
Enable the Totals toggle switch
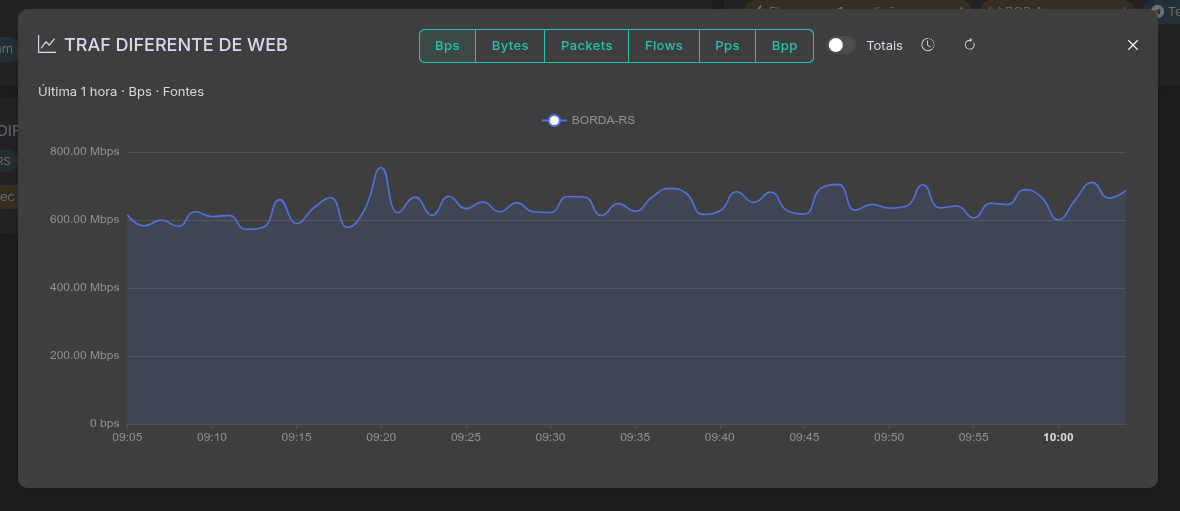(x=841, y=45)
